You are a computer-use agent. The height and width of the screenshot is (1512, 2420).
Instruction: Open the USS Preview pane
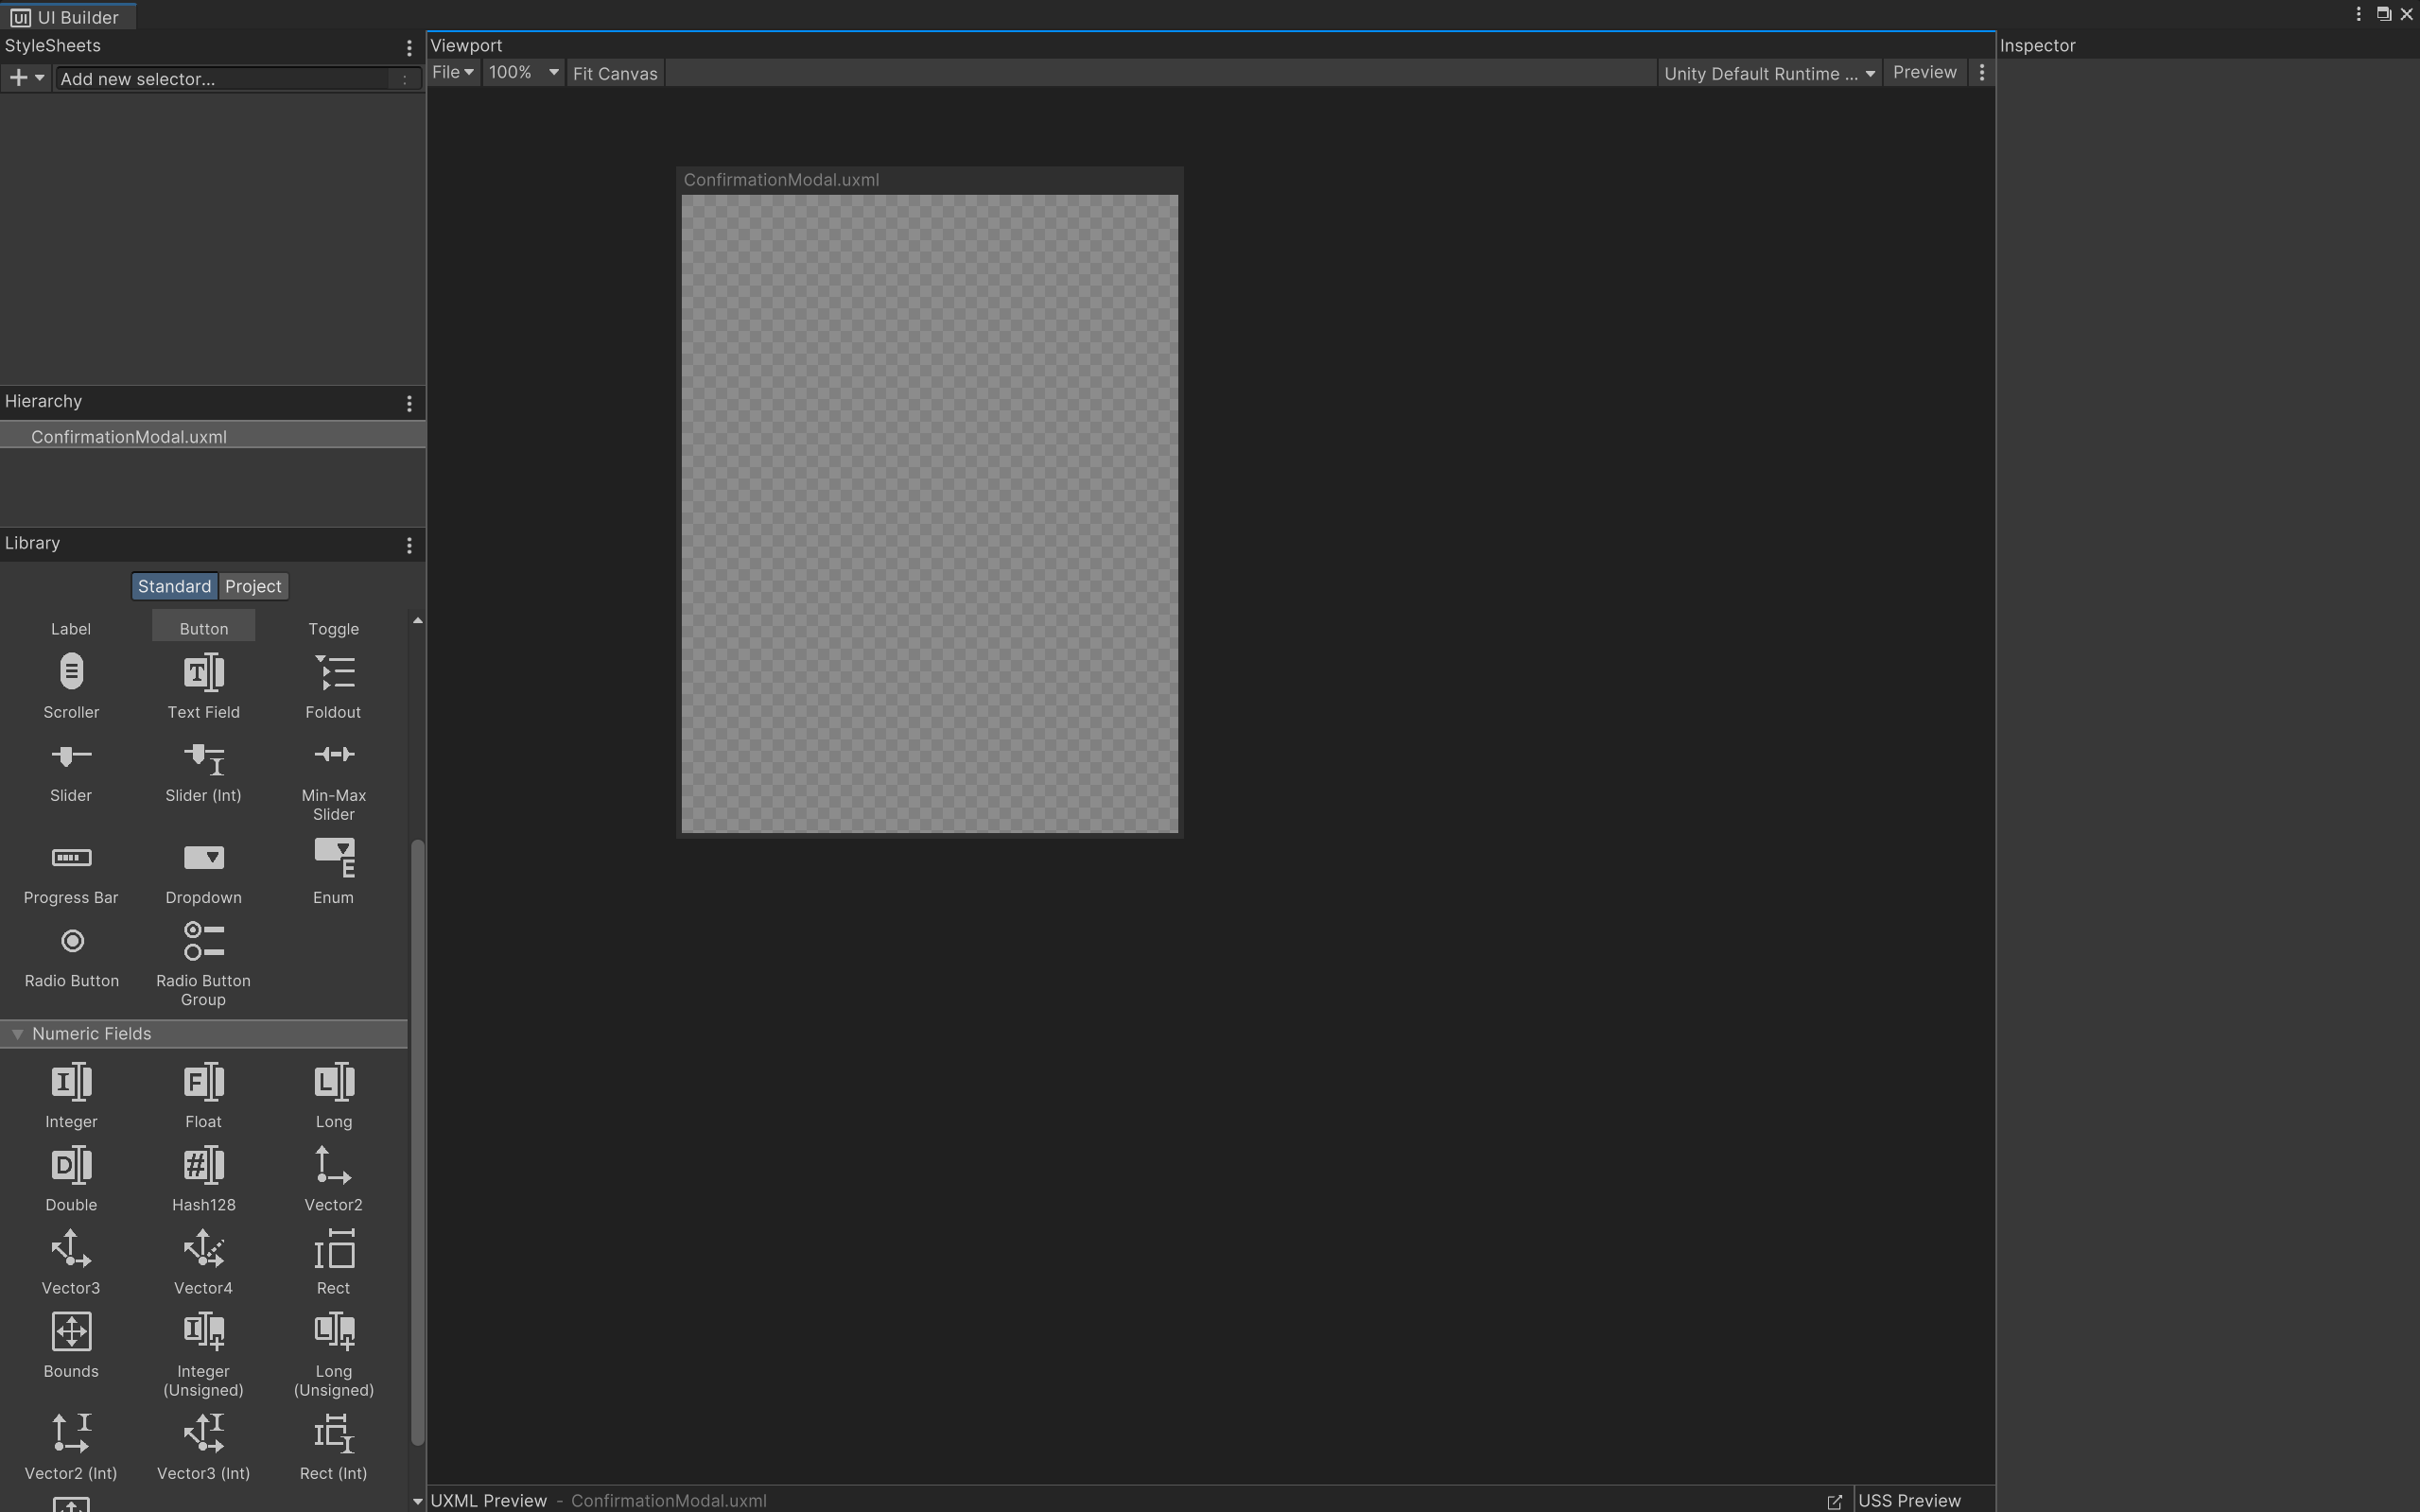(1908, 1500)
